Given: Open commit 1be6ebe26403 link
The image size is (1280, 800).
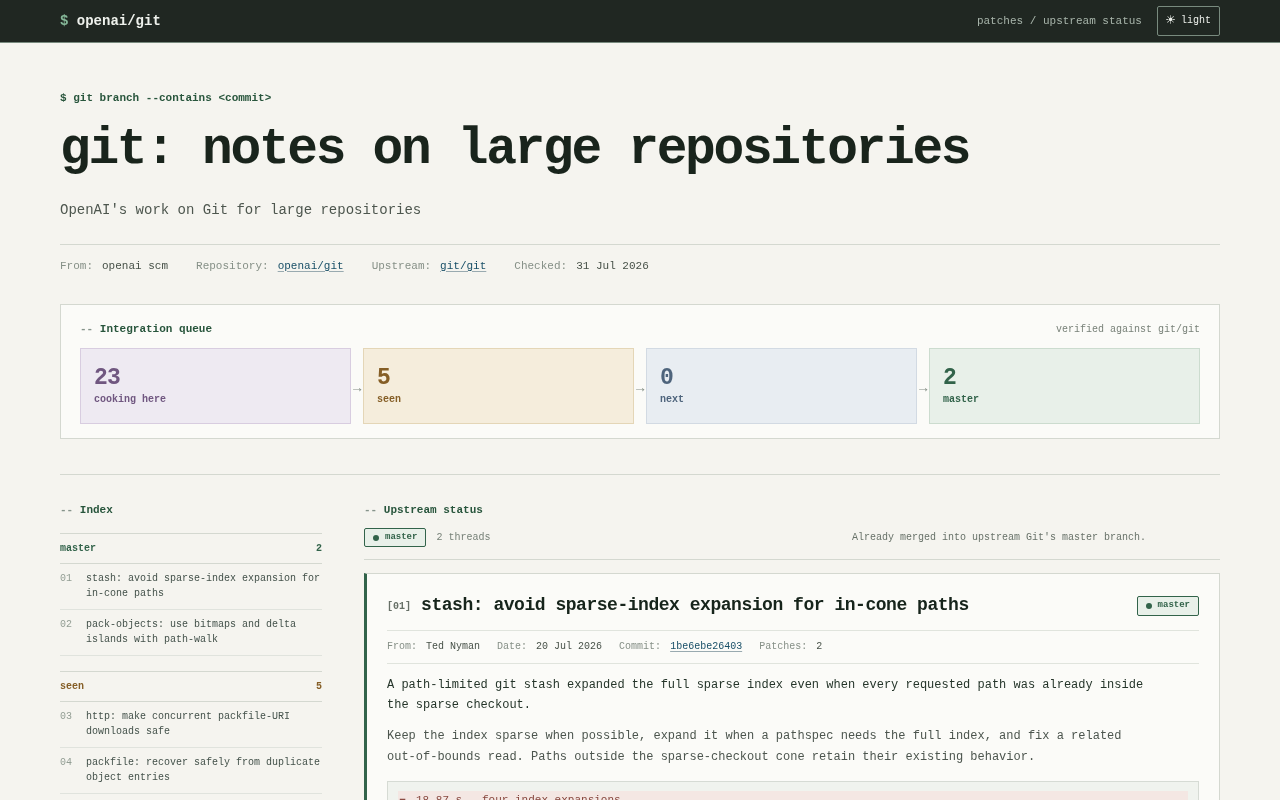Looking at the screenshot, I should pyautogui.click(x=706, y=647).
